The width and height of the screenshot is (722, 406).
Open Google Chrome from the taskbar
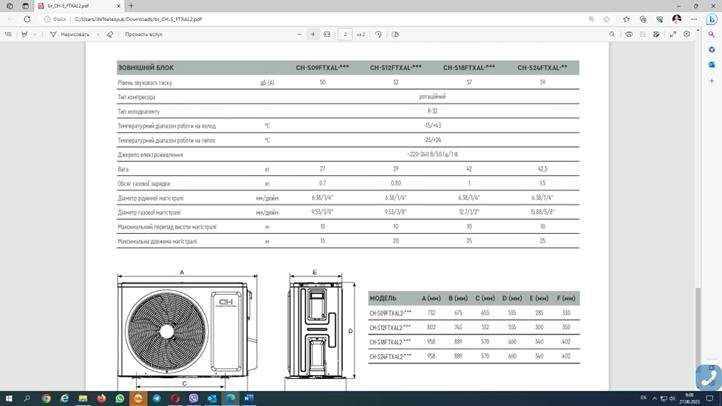(46, 399)
